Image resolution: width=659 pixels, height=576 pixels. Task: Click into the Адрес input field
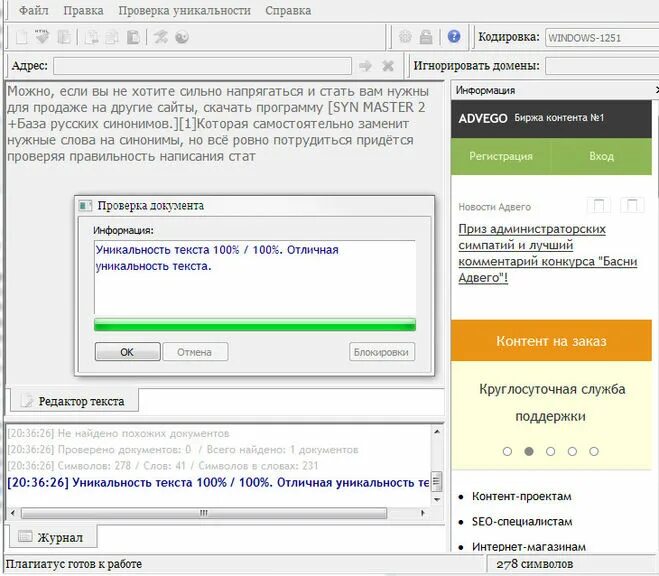coord(202,66)
